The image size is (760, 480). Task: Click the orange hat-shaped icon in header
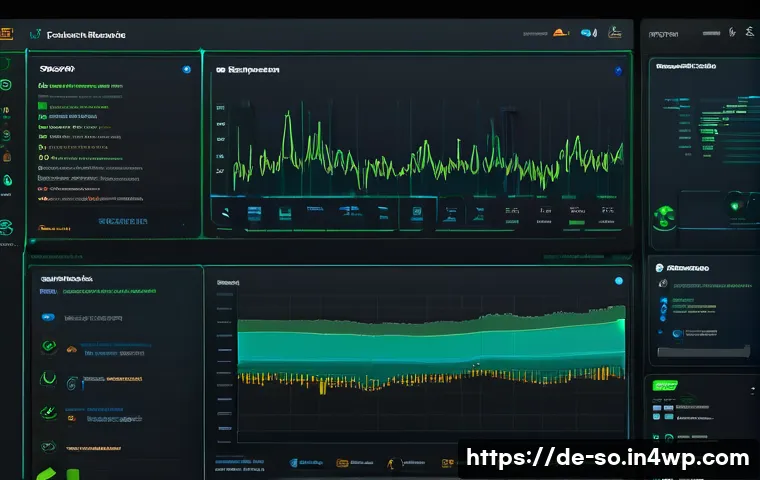[561, 33]
